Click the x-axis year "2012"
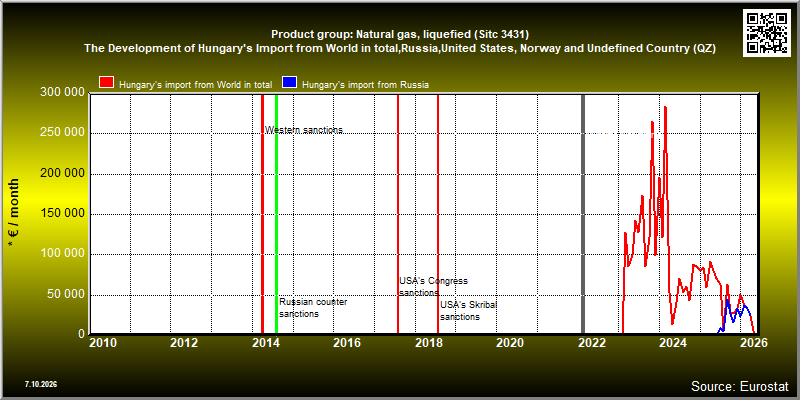800x400 pixels. [x=184, y=343]
